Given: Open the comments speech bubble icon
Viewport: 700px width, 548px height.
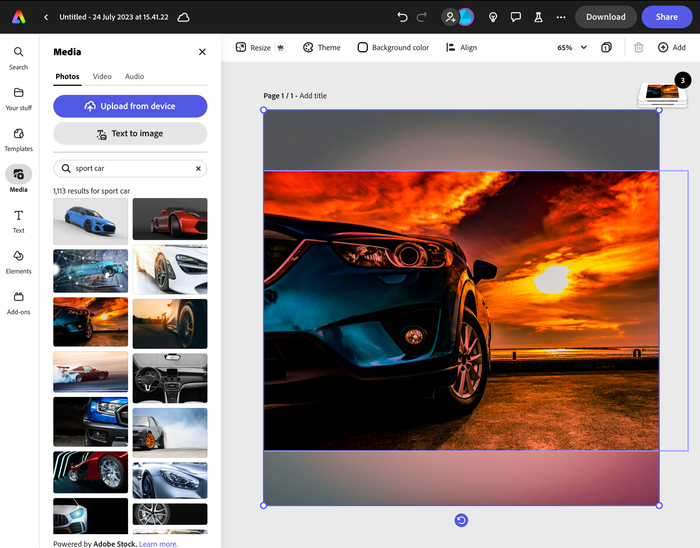Looking at the screenshot, I should 516,17.
